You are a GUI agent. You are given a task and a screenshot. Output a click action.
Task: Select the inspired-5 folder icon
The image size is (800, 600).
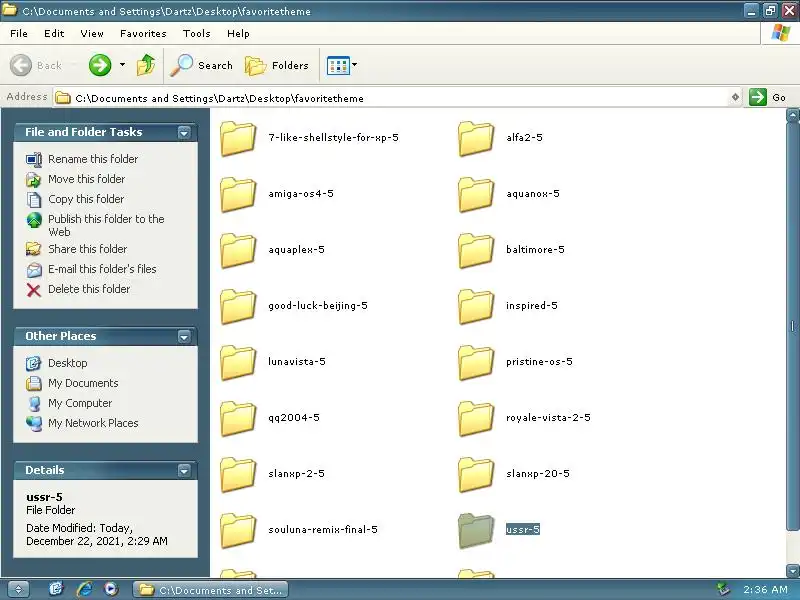point(476,307)
